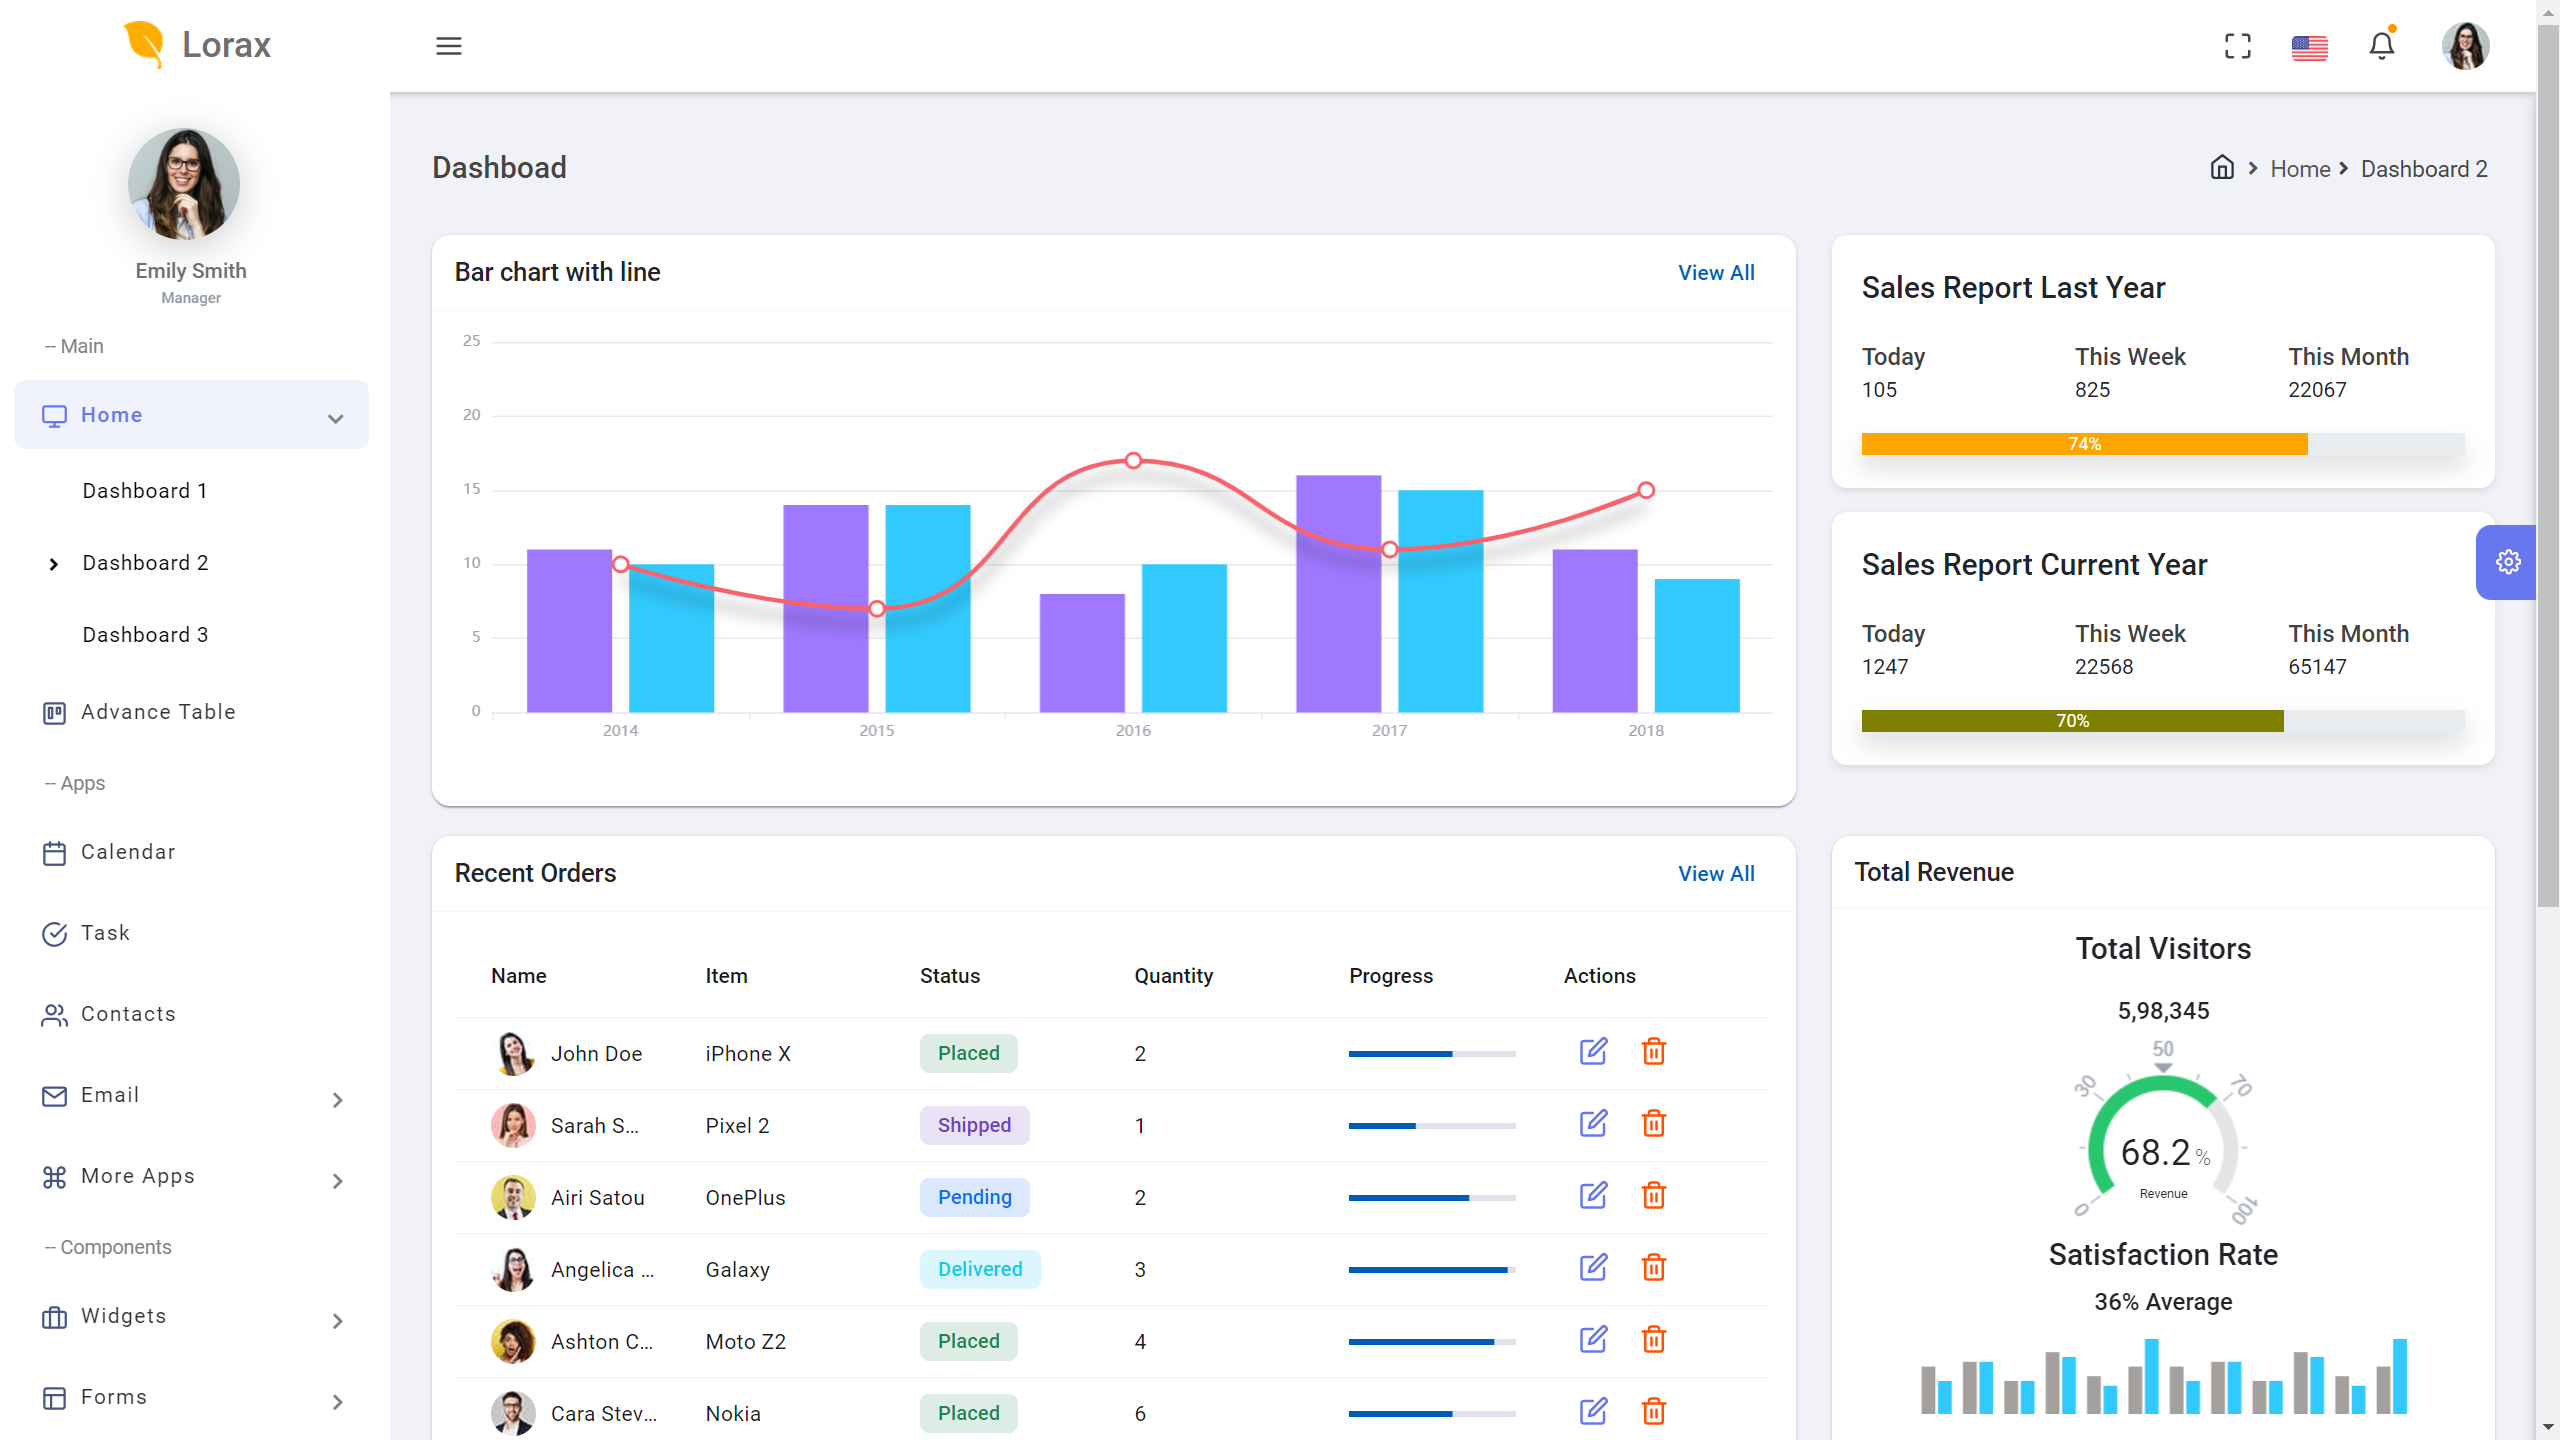Open the notifications bell
2560x1440 pixels.
2382,46
